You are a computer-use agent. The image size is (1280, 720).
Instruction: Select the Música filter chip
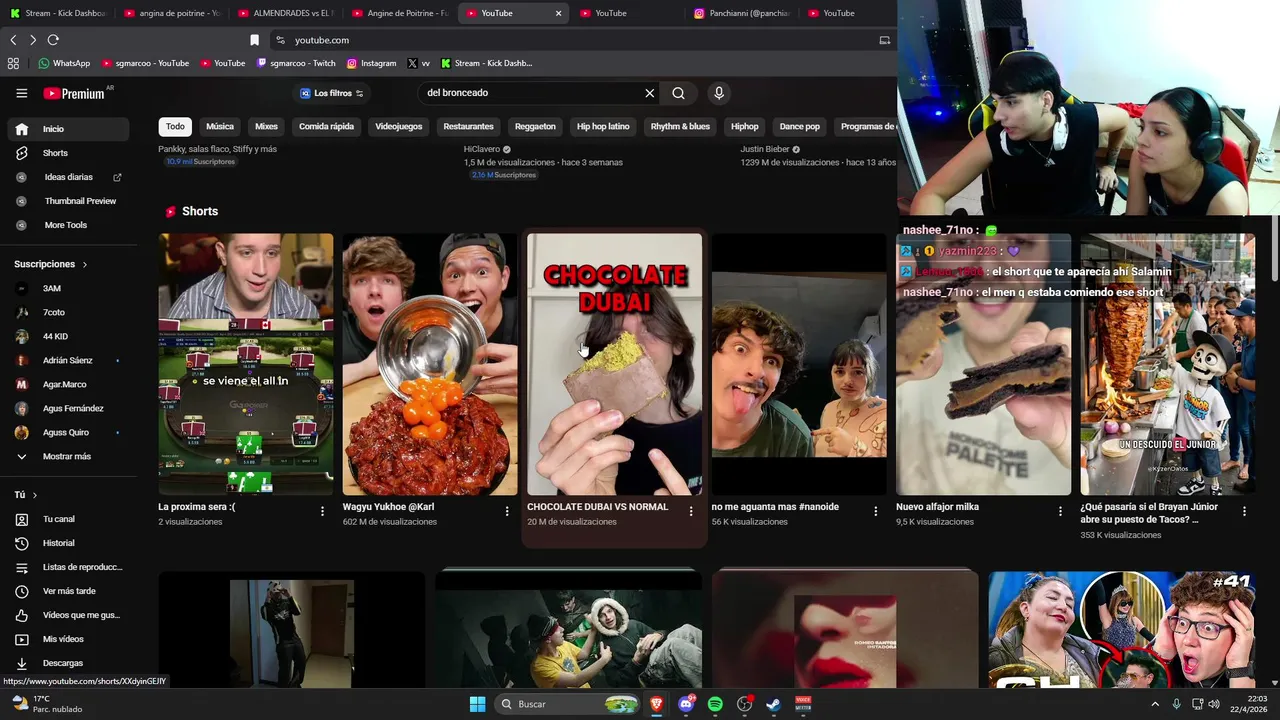220,126
